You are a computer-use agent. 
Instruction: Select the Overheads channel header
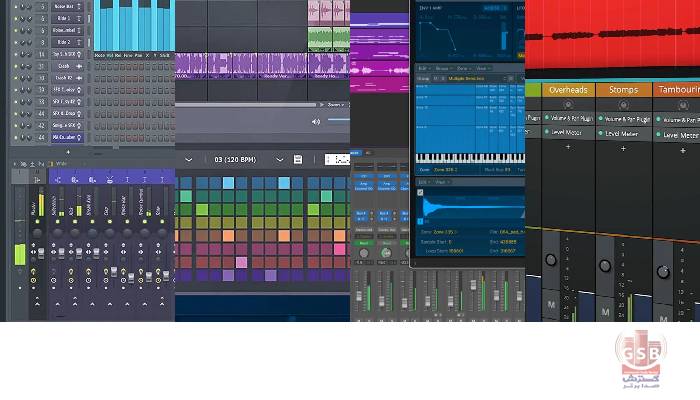pos(568,89)
